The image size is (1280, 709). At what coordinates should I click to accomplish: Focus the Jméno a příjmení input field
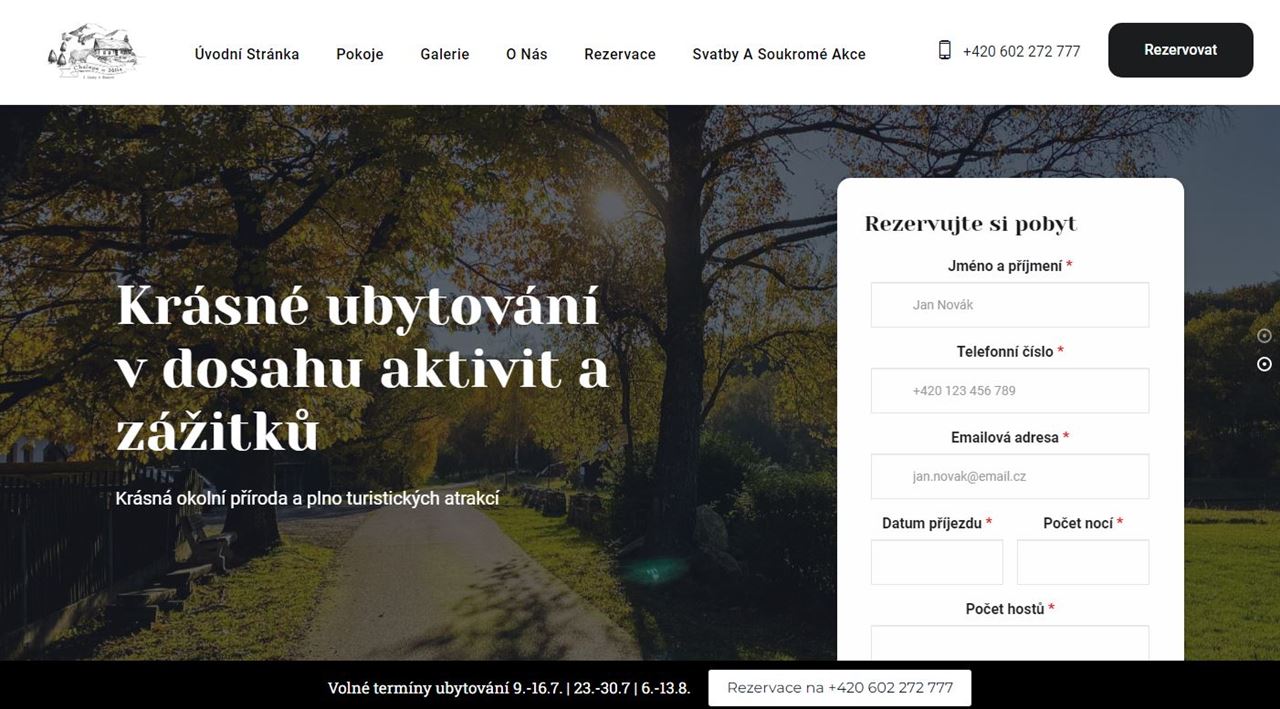1010,305
